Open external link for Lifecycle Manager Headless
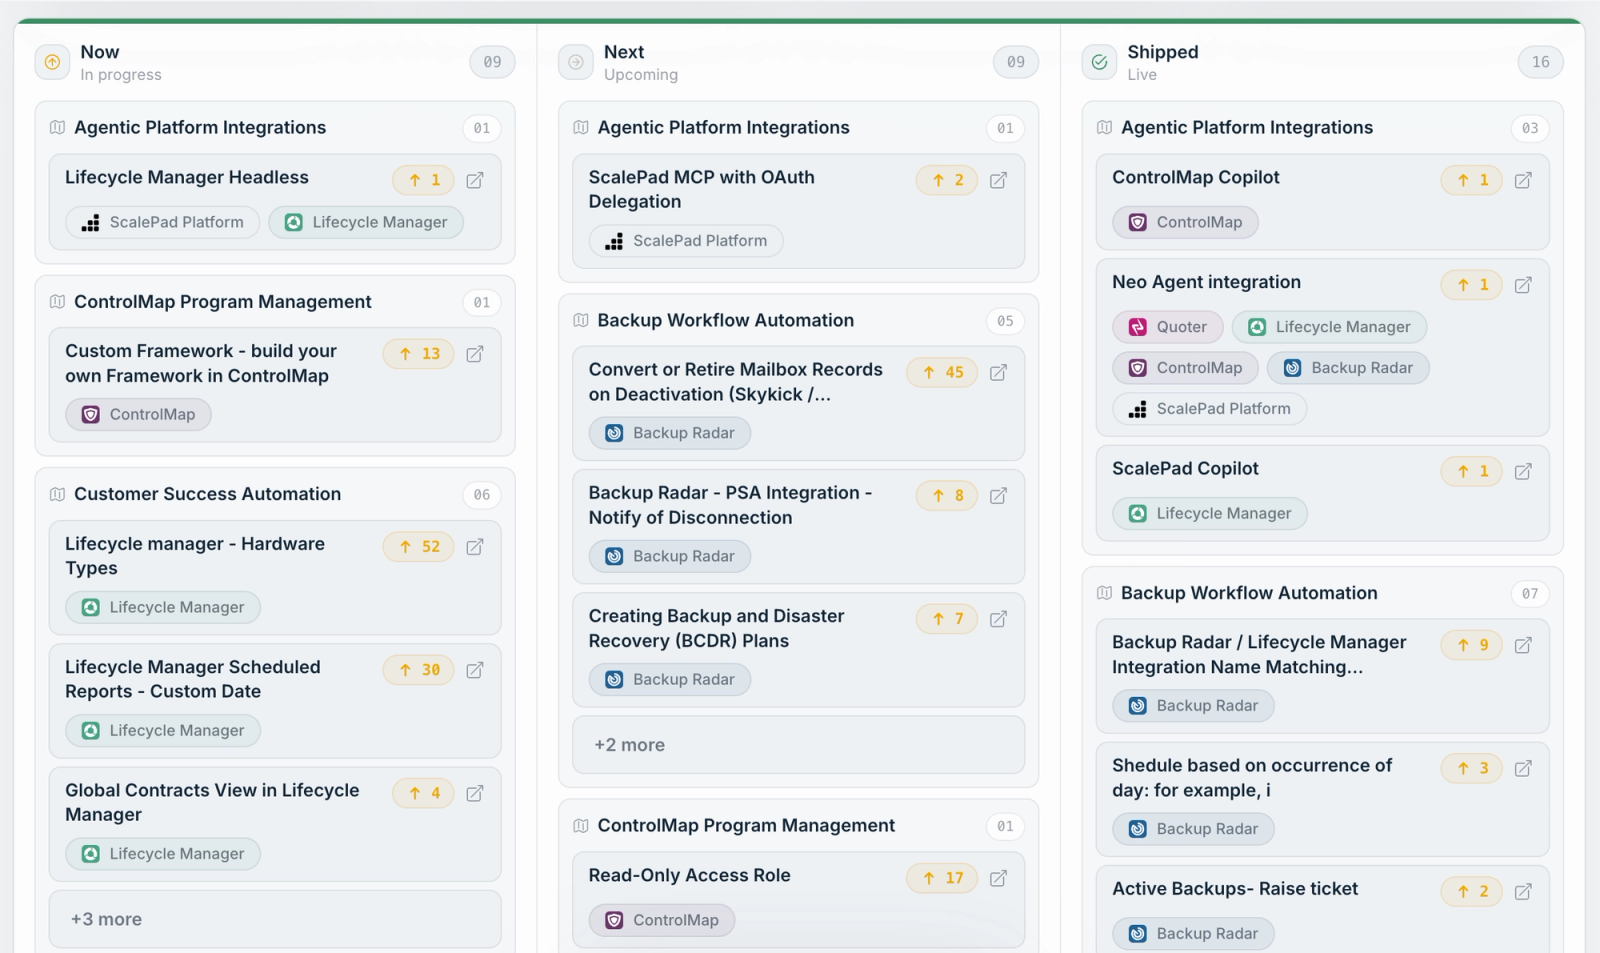 [x=475, y=180]
